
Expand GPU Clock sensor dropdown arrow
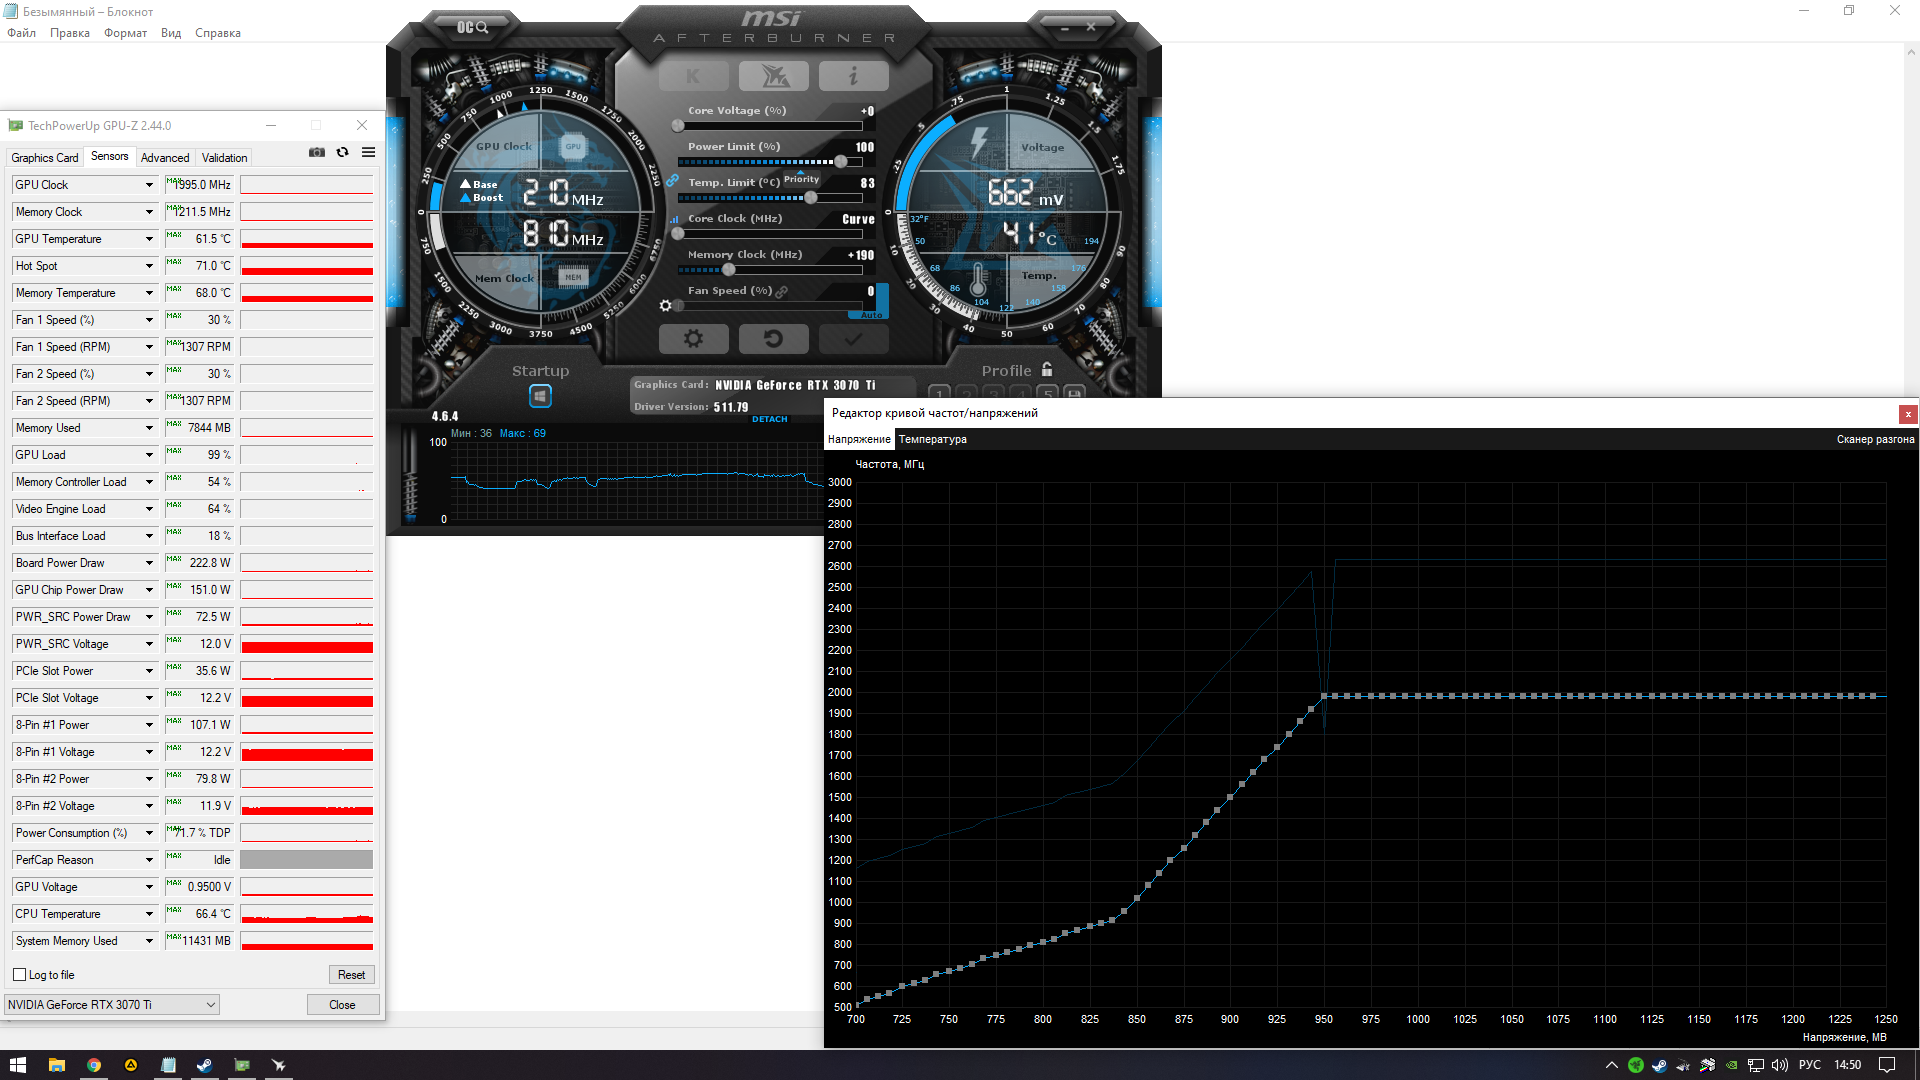point(149,185)
